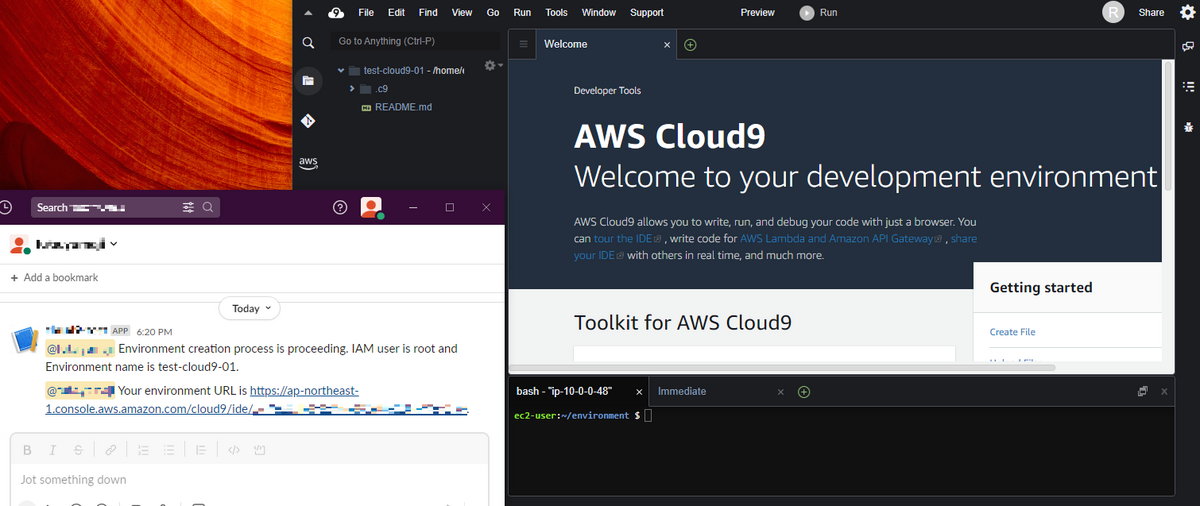
Task: Open Slack help question mark icon
Action: tap(340, 207)
